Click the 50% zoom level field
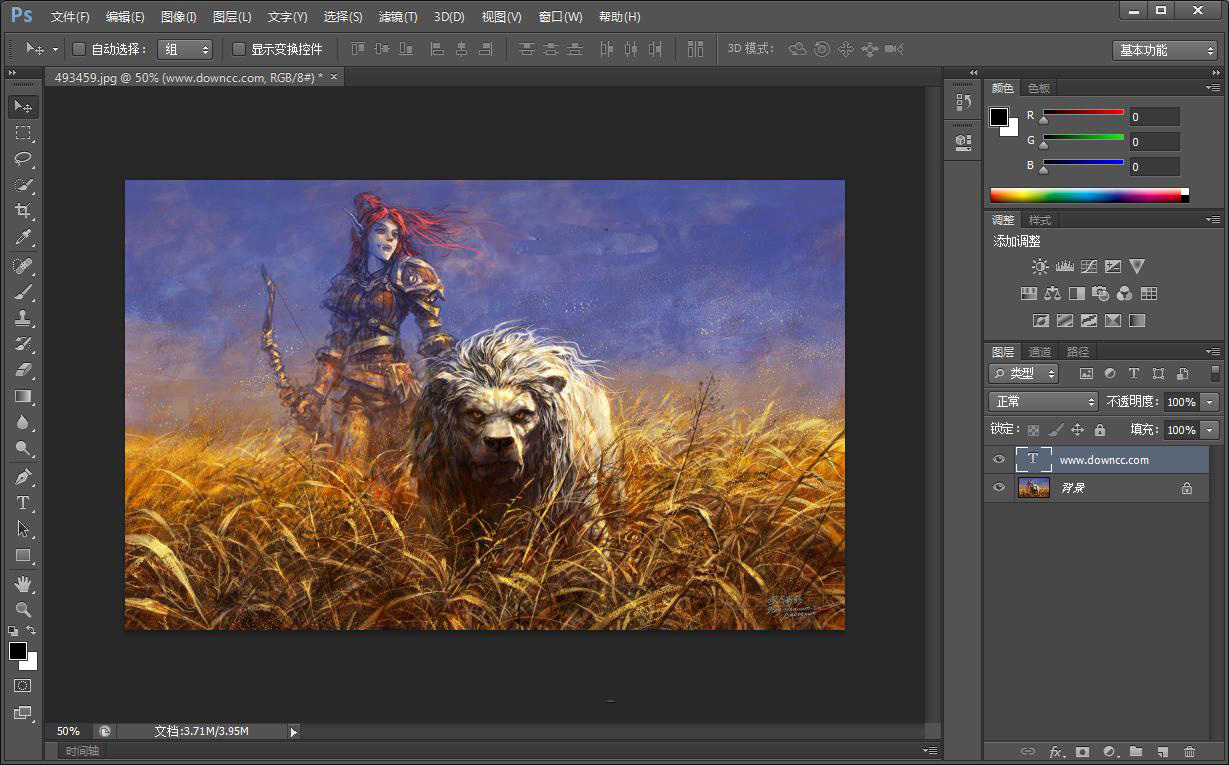The image size is (1229, 765). 68,732
